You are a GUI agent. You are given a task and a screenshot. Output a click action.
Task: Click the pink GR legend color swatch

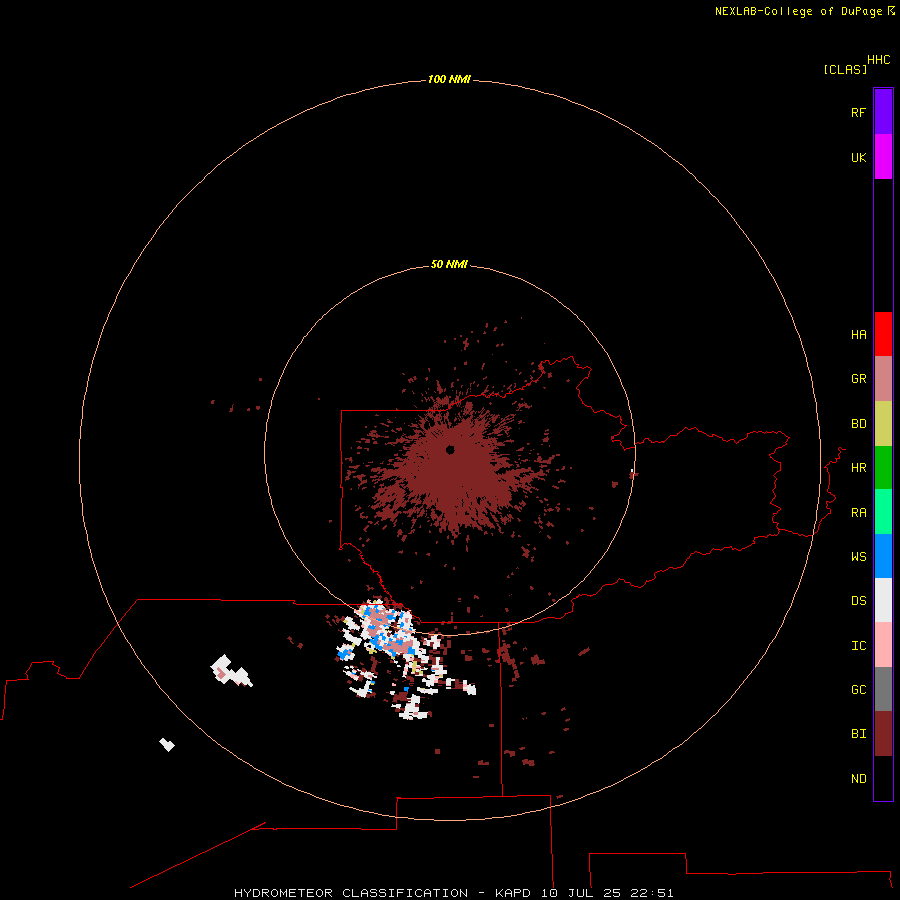883,379
